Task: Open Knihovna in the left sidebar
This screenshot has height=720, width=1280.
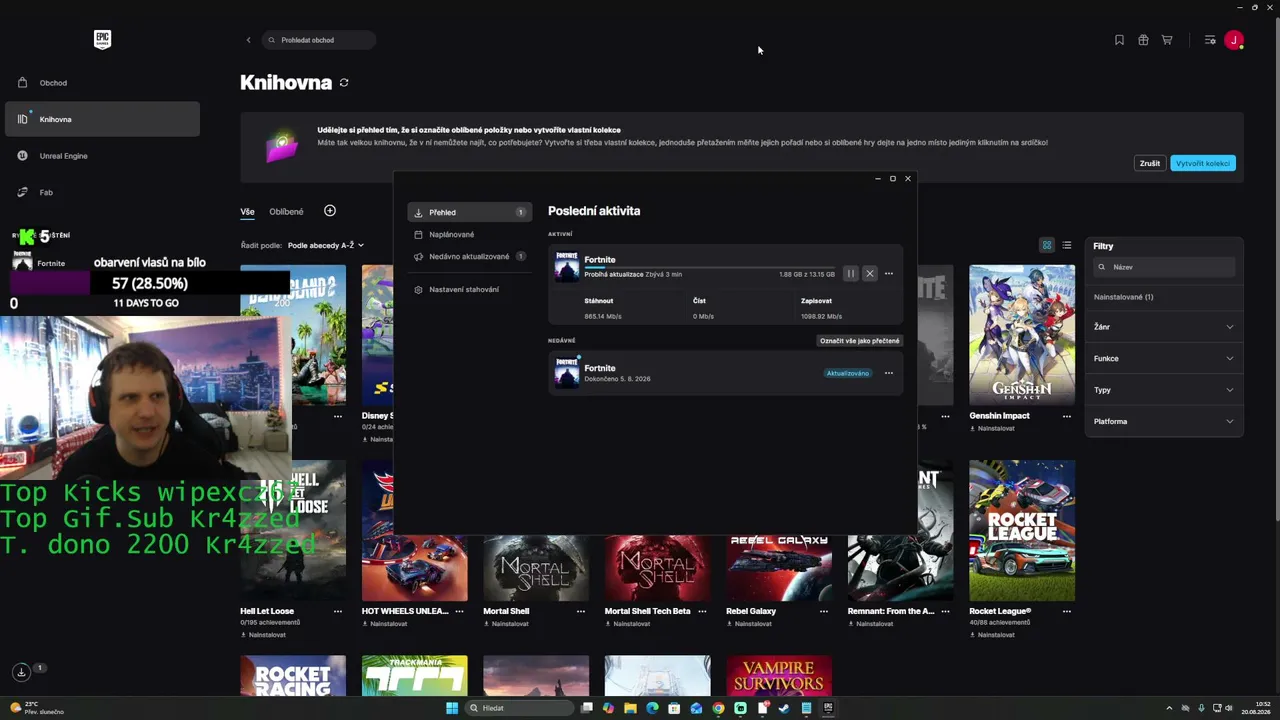Action: pyautogui.click(x=102, y=119)
